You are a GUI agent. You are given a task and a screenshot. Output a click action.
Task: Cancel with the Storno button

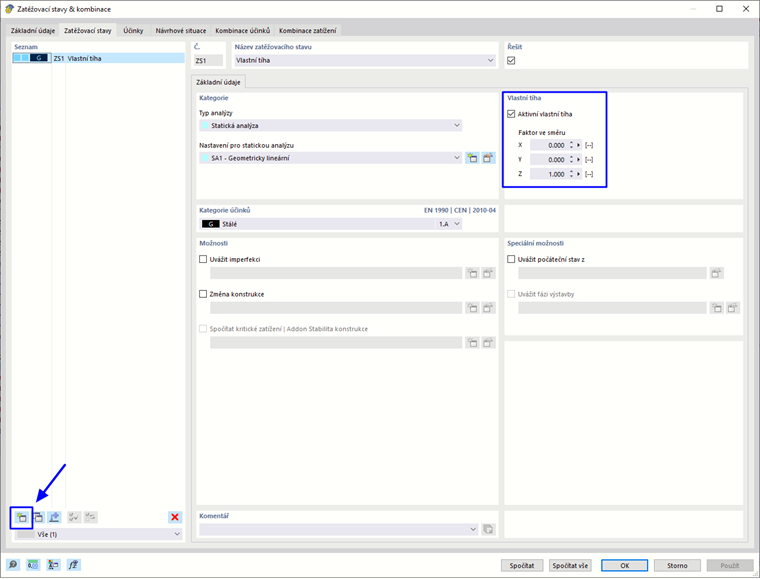677,566
